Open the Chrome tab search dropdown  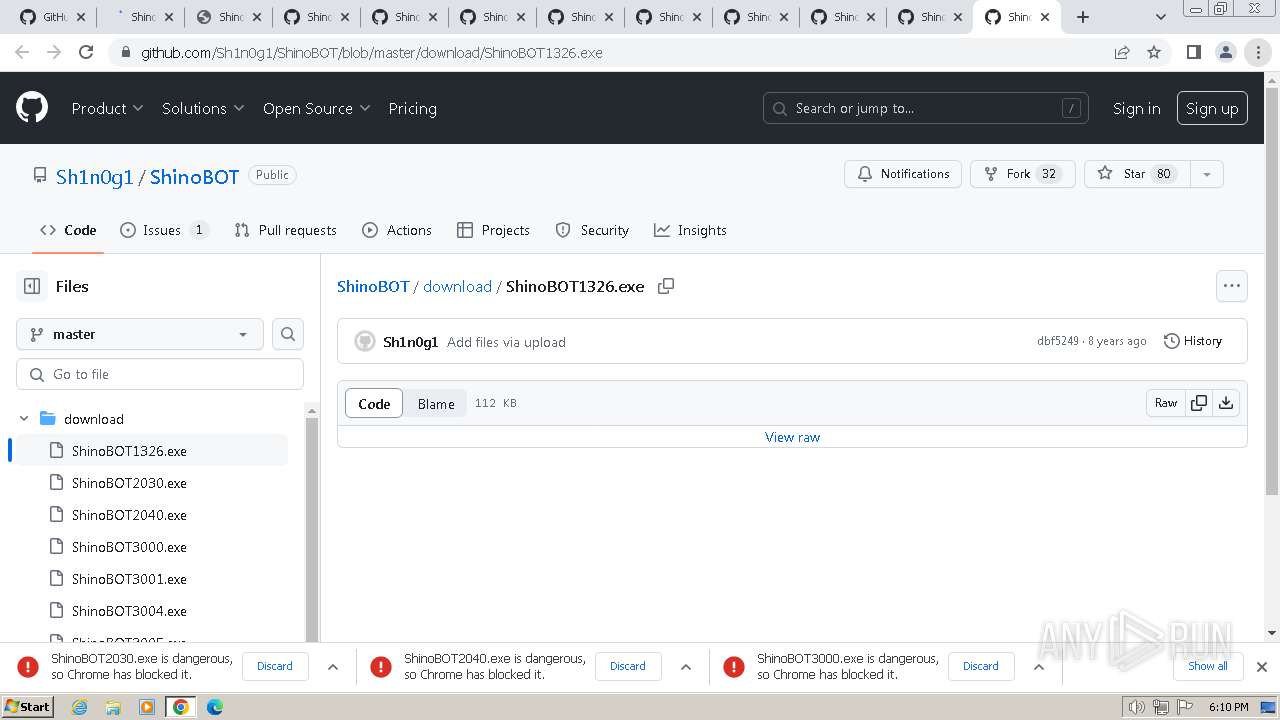(1161, 17)
